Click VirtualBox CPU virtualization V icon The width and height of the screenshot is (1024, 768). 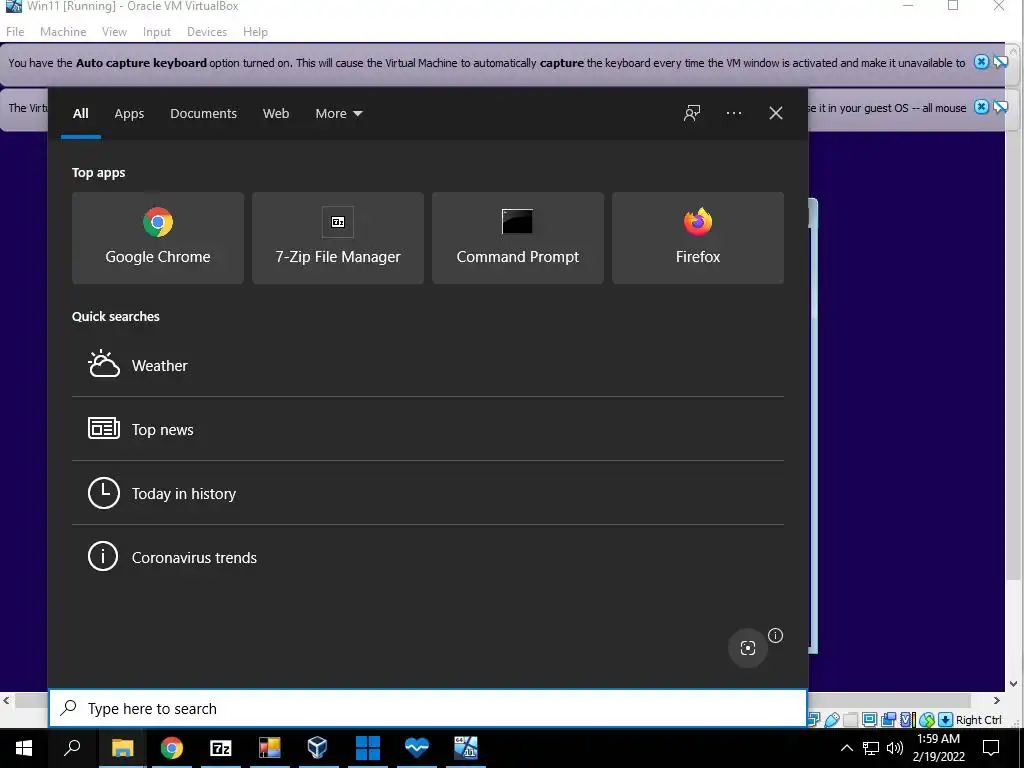(907, 720)
